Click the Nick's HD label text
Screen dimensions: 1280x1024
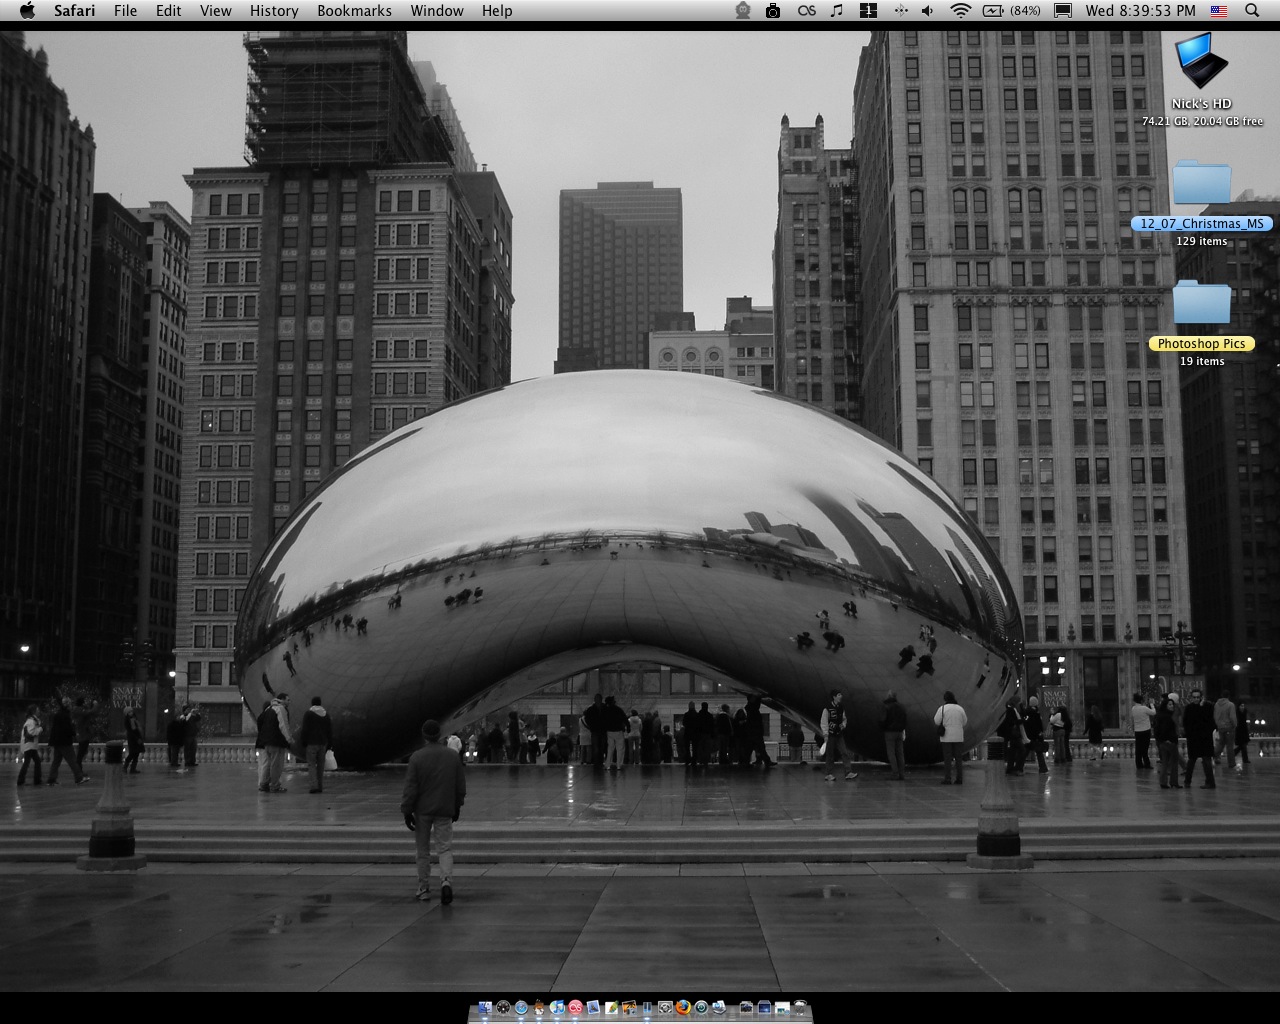pos(1202,104)
